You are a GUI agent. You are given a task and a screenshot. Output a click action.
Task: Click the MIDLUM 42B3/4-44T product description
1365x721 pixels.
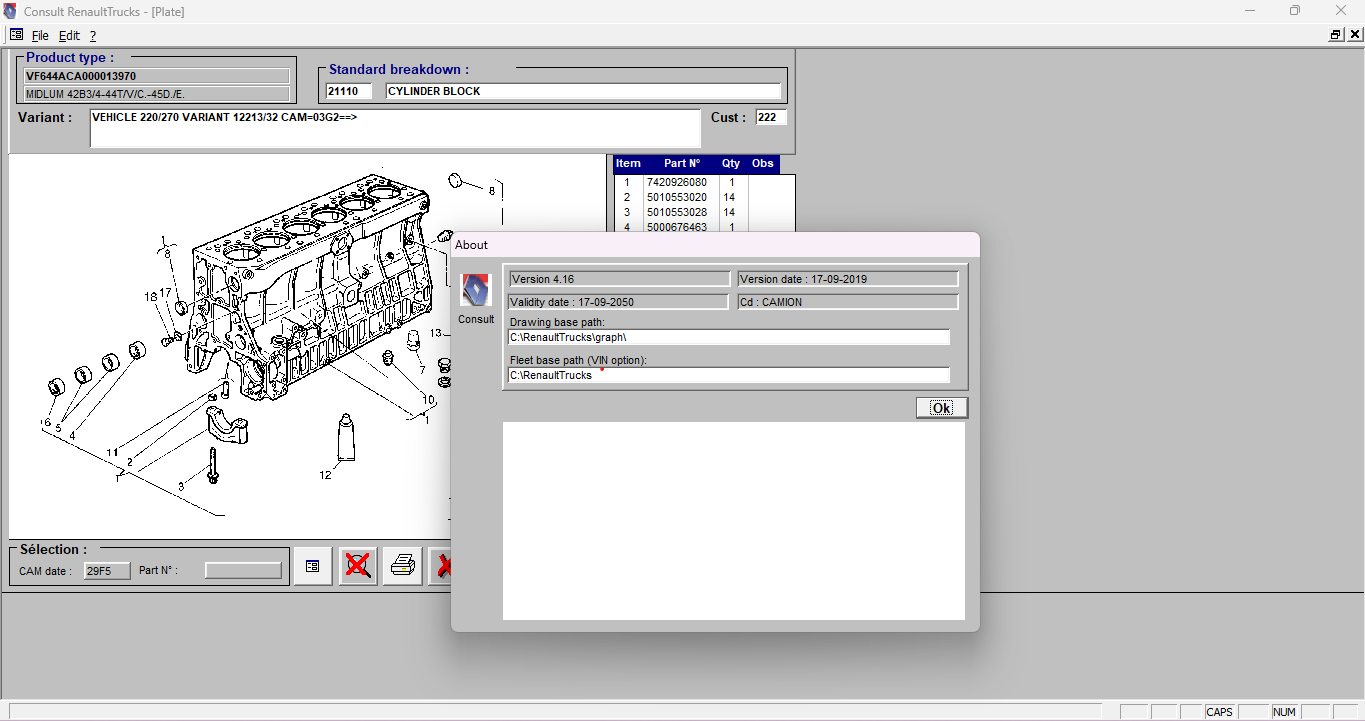pos(157,94)
